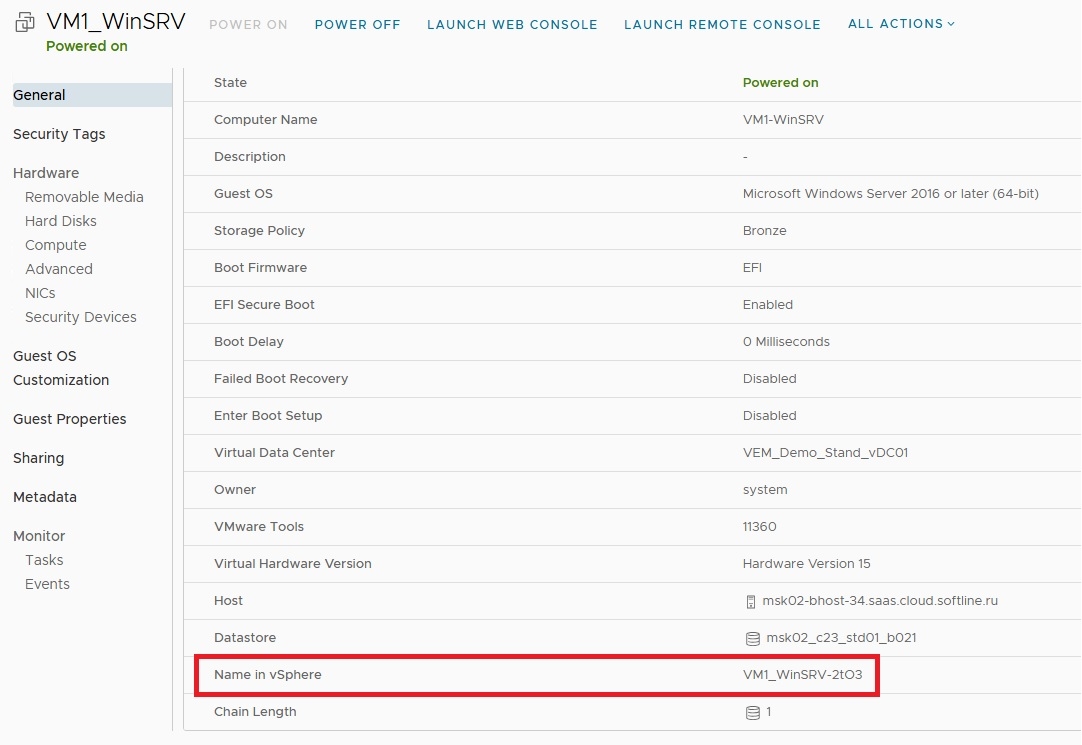Click the Boot Firmware value EFI
This screenshot has width=1082, height=745.
pyautogui.click(x=752, y=268)
